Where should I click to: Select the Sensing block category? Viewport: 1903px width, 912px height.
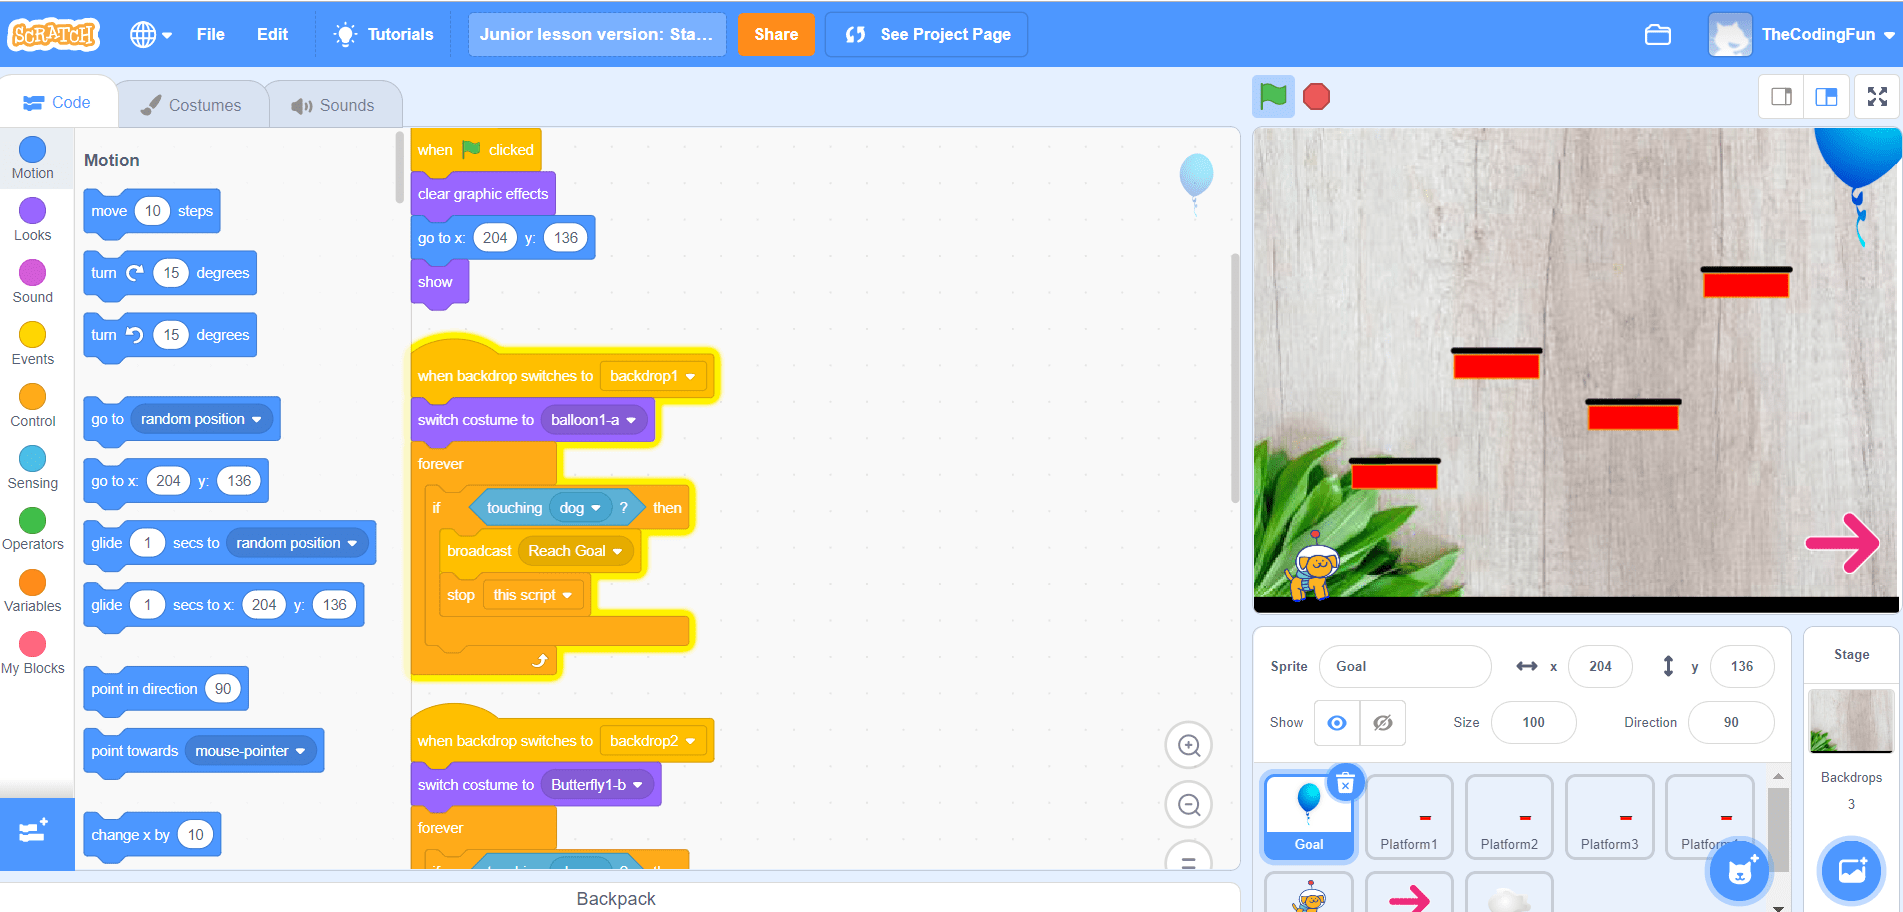pyautogui.click(x=33, y=469)
